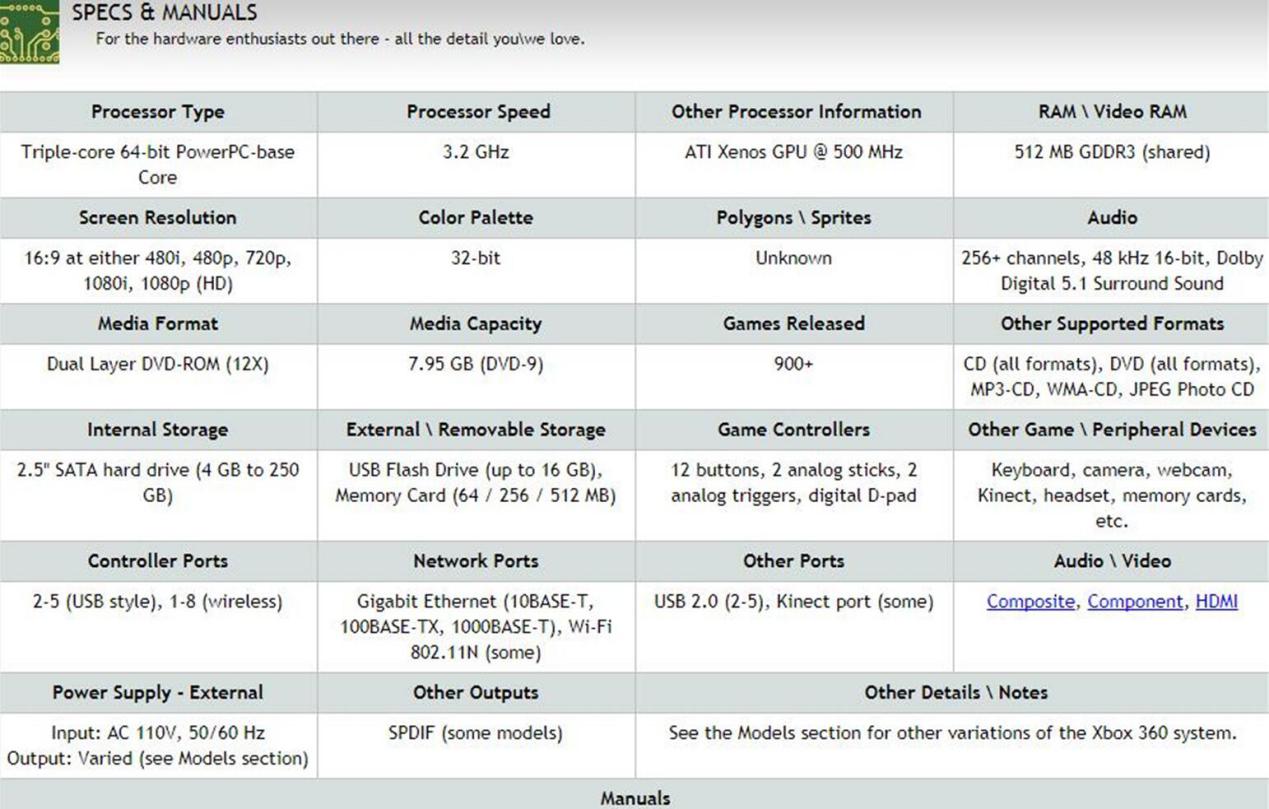
Task: Click the RAM \ Video RAM header
Action: pos(1112,112)
